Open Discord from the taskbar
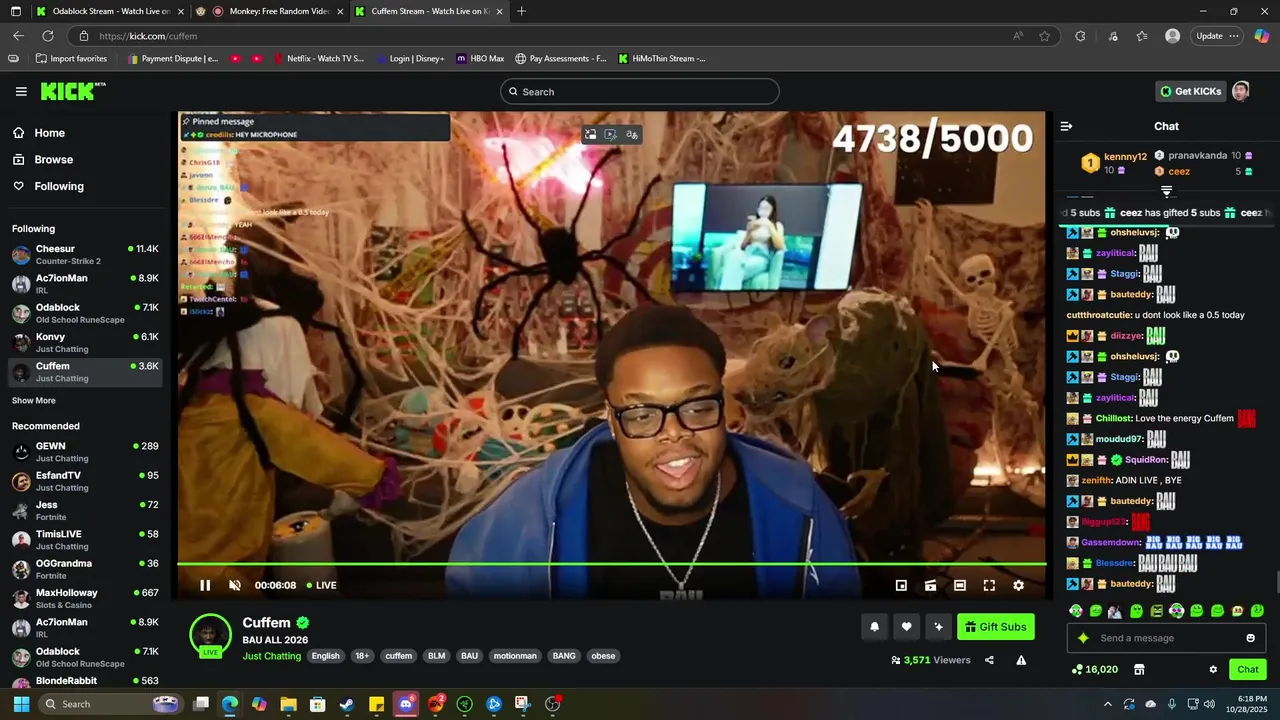The height and width of the screenshot is (720, 1280). pos(405,704)
